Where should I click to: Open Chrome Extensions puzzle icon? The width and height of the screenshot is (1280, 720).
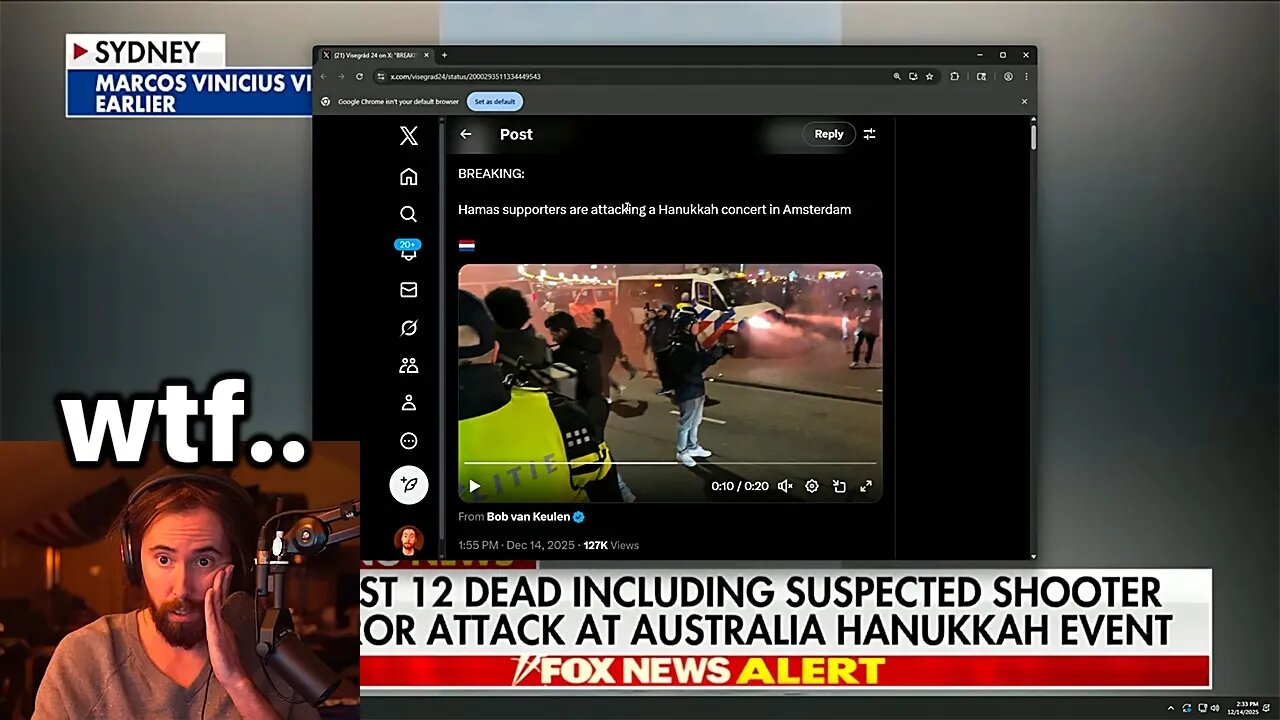click(x=955, y=76)
